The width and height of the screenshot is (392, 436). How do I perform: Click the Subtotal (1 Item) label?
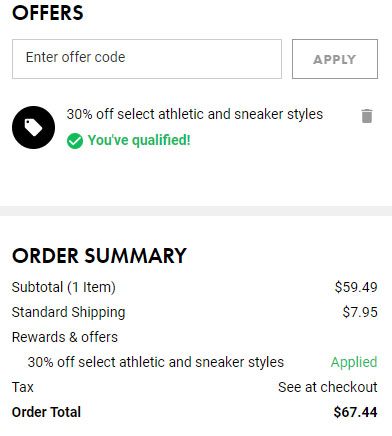pyautogui.click(x=64, y=287)
